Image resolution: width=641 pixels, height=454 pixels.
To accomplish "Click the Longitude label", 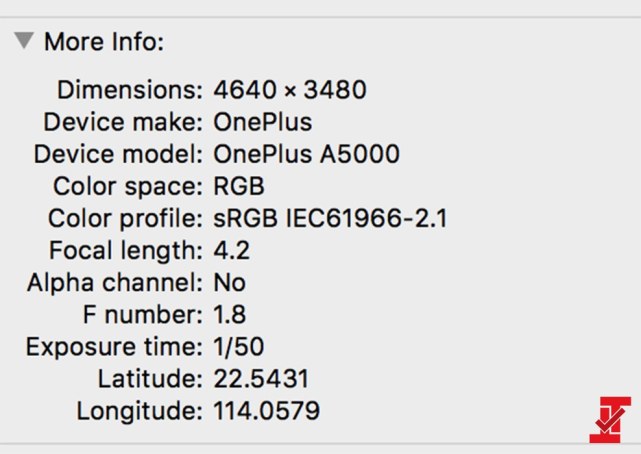I will point(140,411).
